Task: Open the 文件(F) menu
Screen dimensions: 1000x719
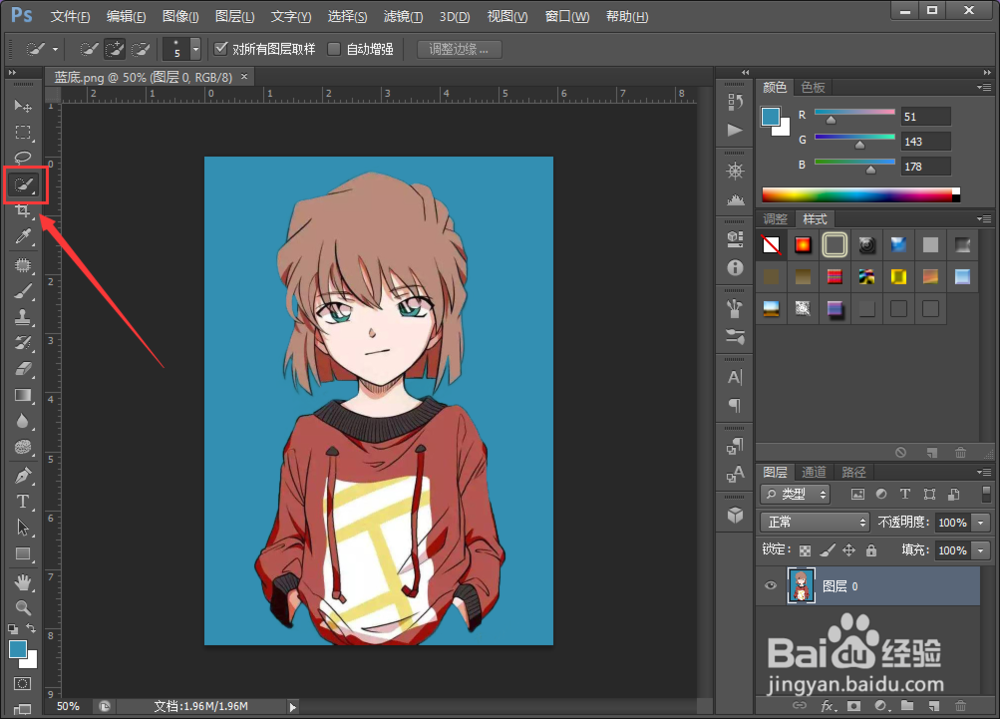Action: point(70,17)
